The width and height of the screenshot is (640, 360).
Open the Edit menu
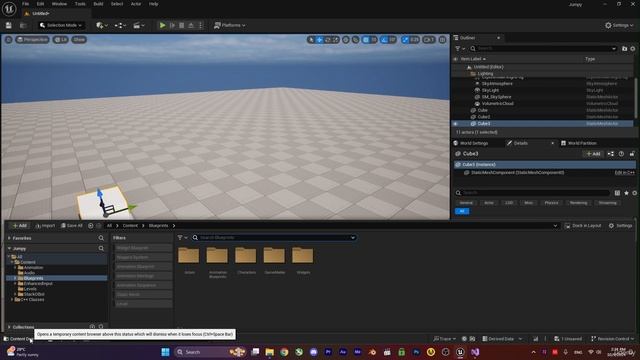click(40, 4)
